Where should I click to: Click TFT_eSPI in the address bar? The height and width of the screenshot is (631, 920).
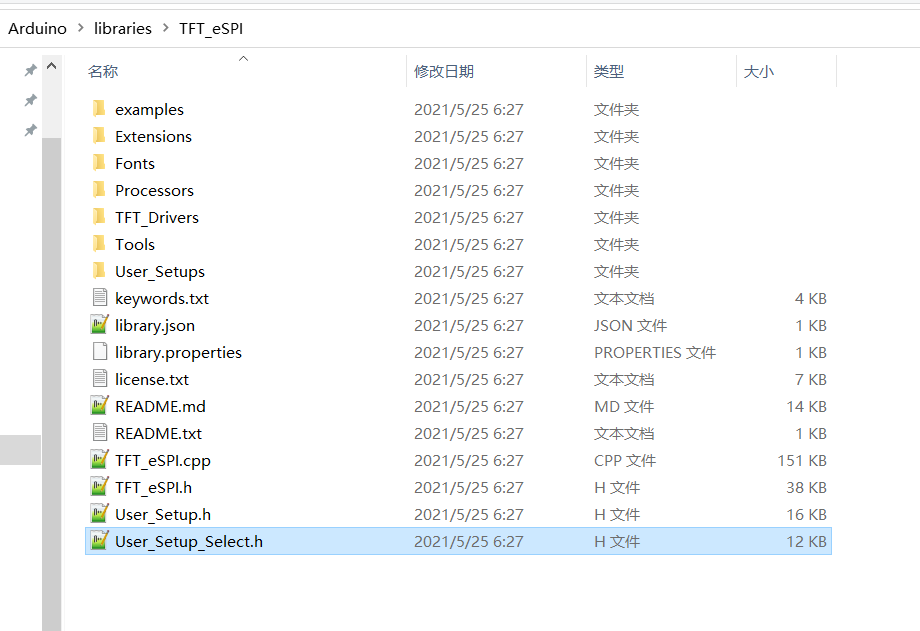(211, 28)
